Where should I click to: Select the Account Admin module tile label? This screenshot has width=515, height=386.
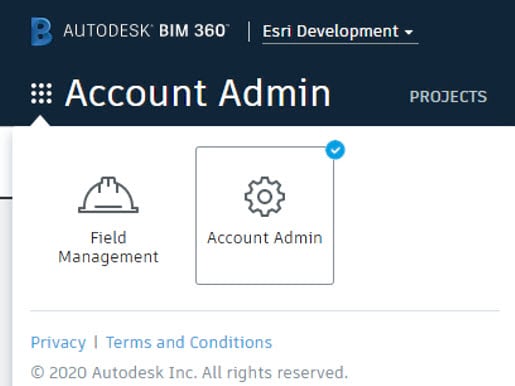tap(265, 238)
